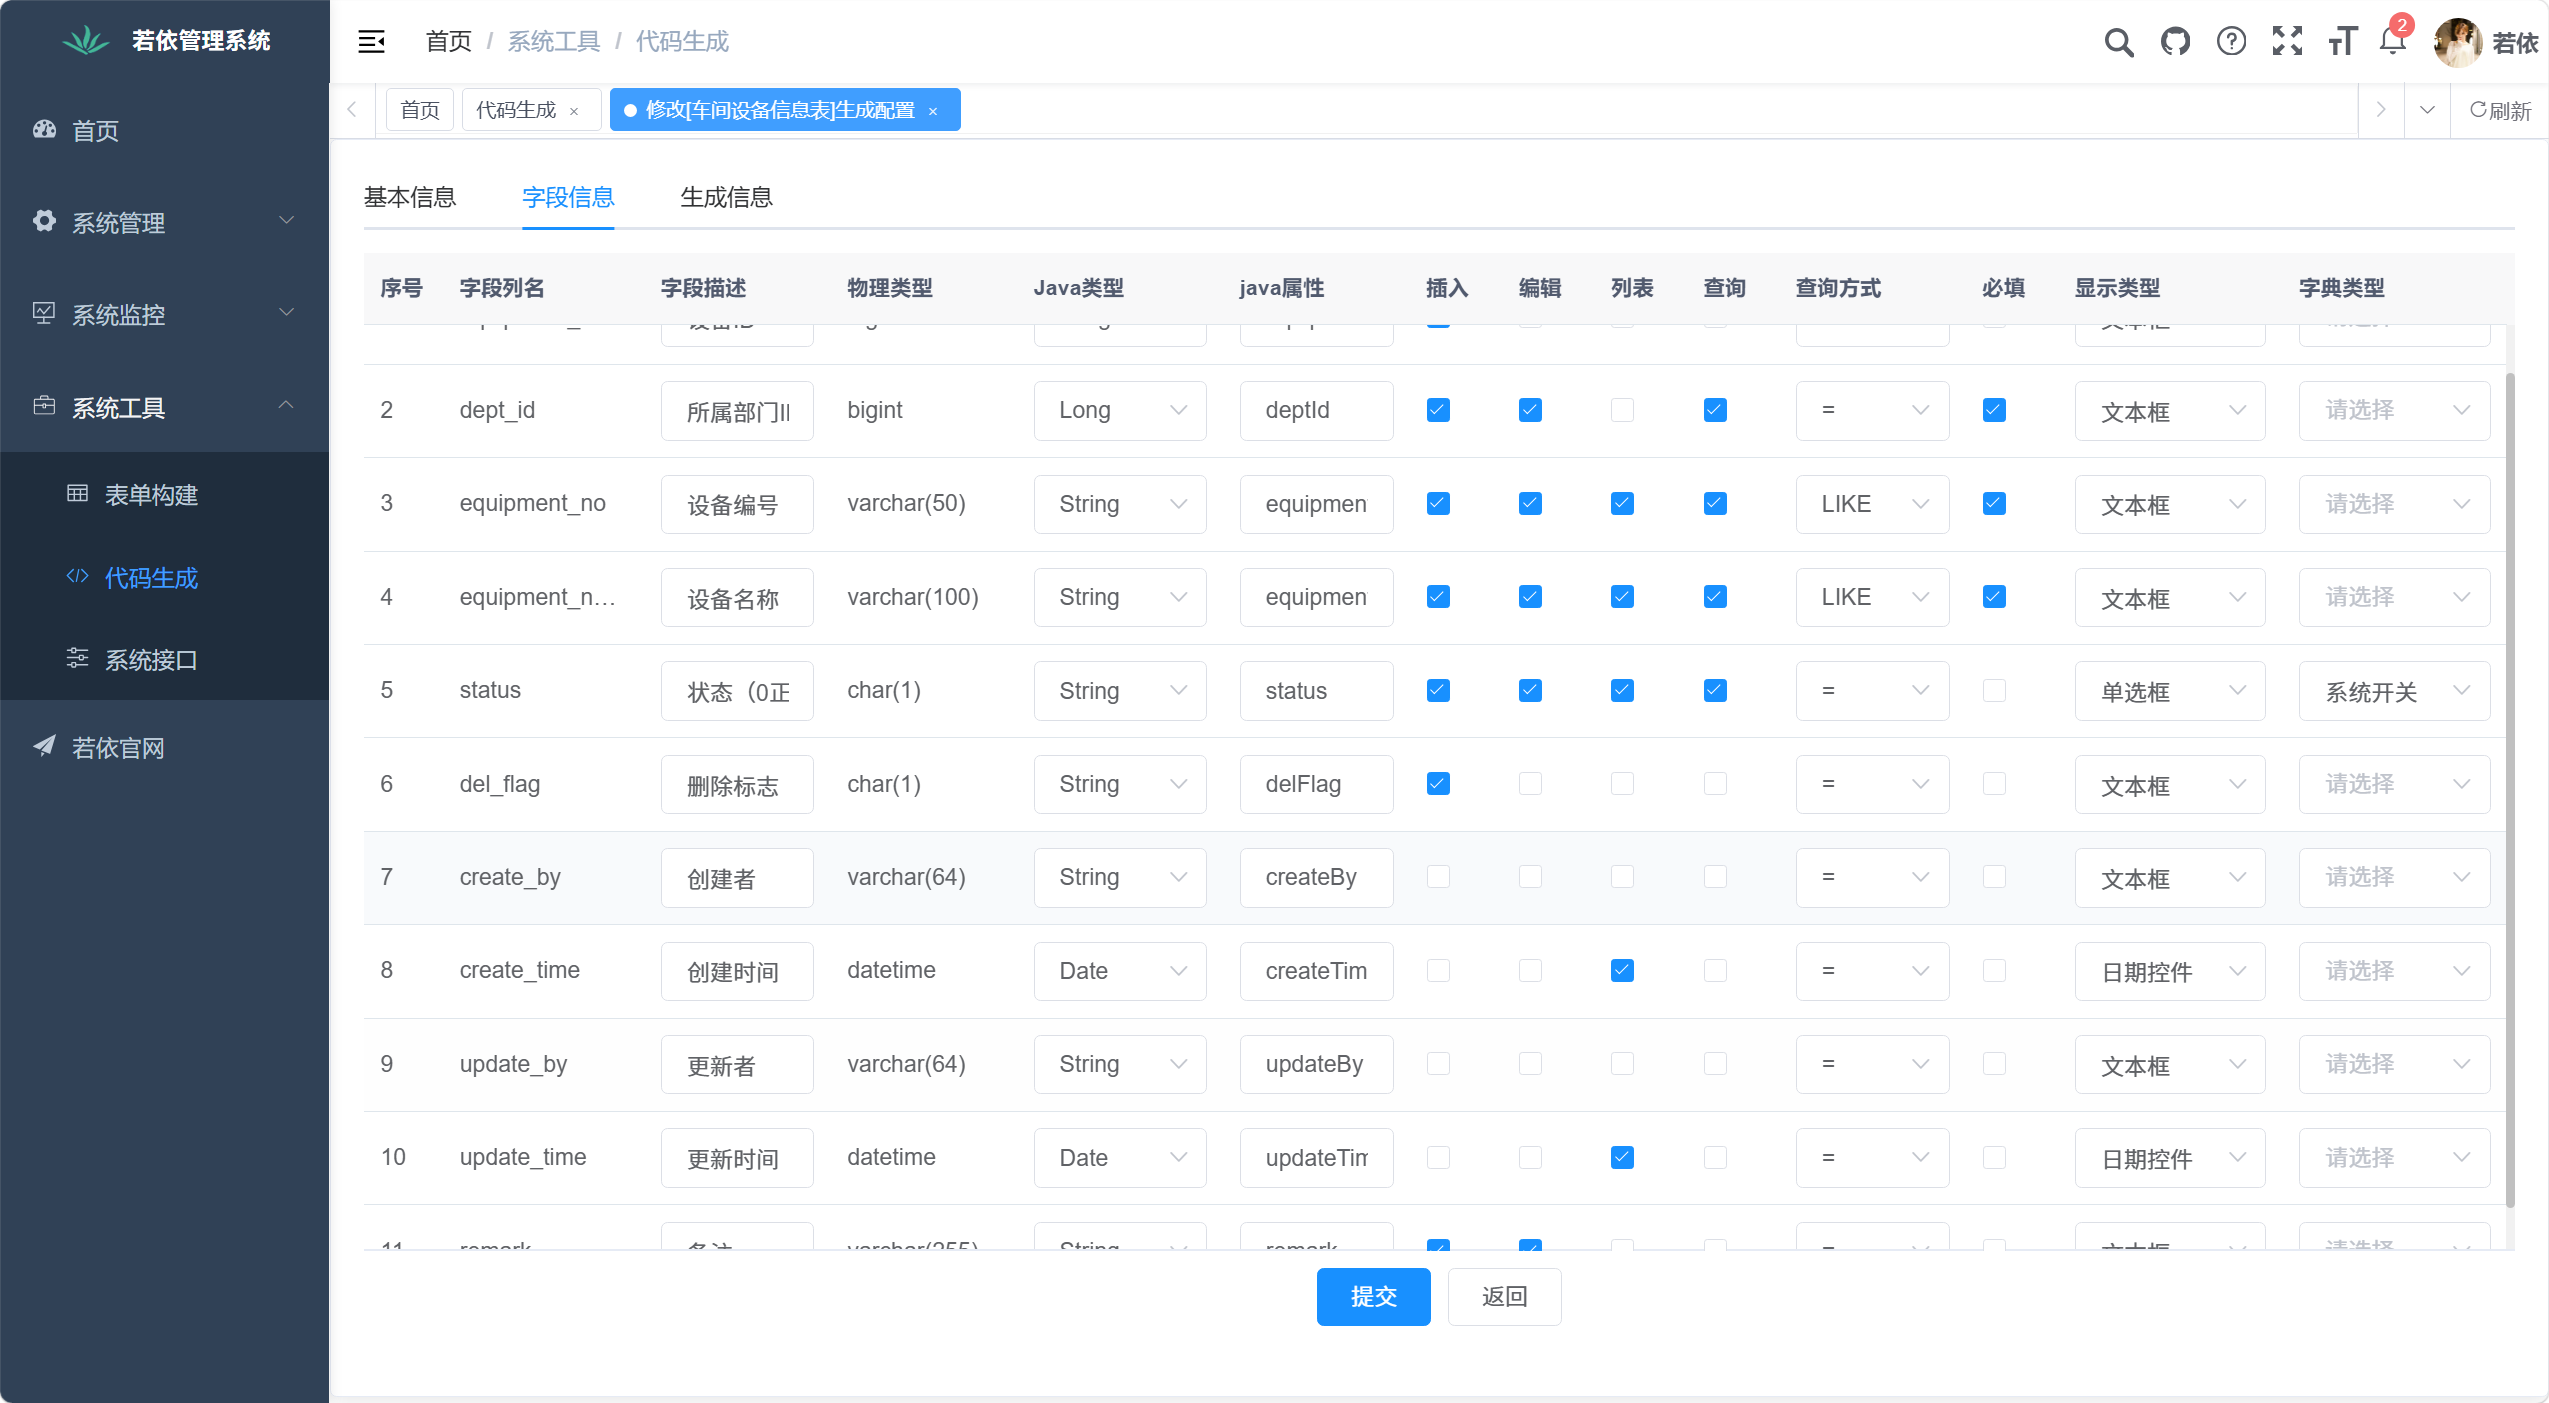Open the help documentation icon
Screen dimensions: 2549x1403
pos(2231,42)
